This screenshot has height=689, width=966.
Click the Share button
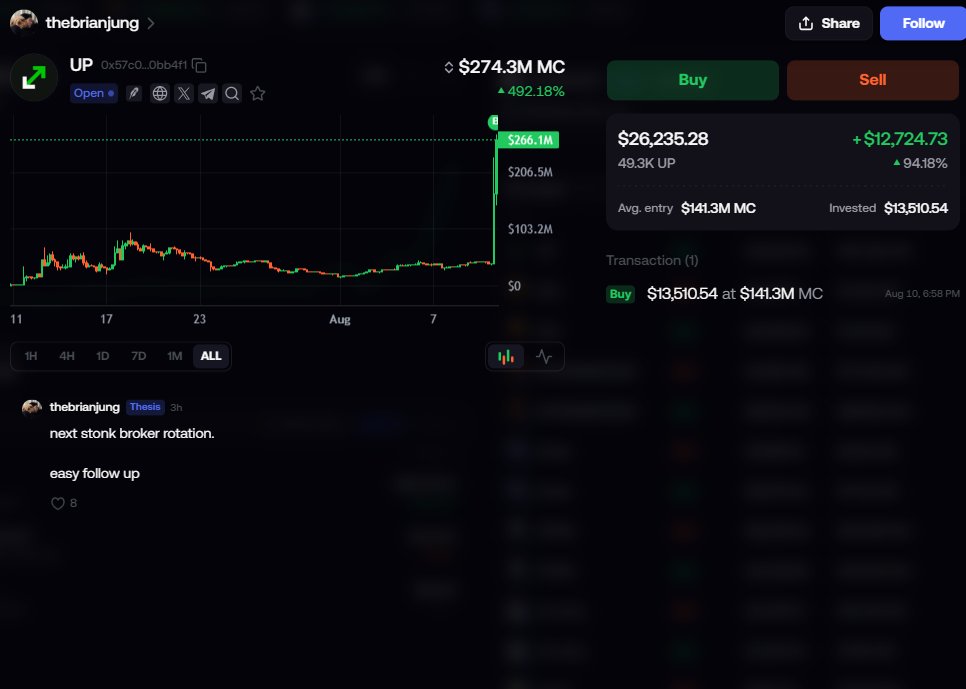coord(829,23)
